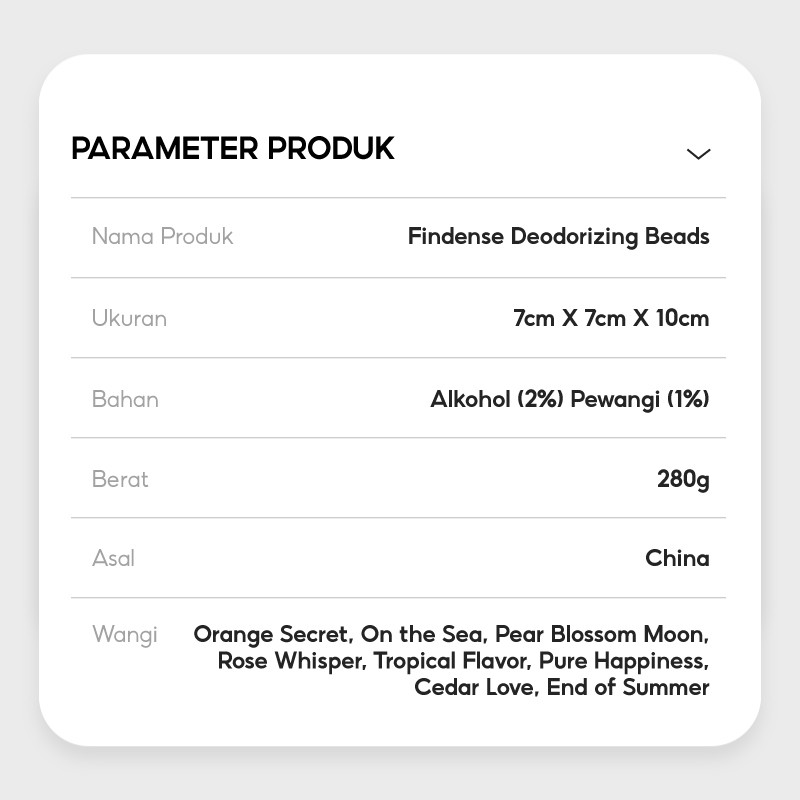Click the 7cm X 7cm X 10cm value
This screenshot has height=800, width=800.
(611, 318)
